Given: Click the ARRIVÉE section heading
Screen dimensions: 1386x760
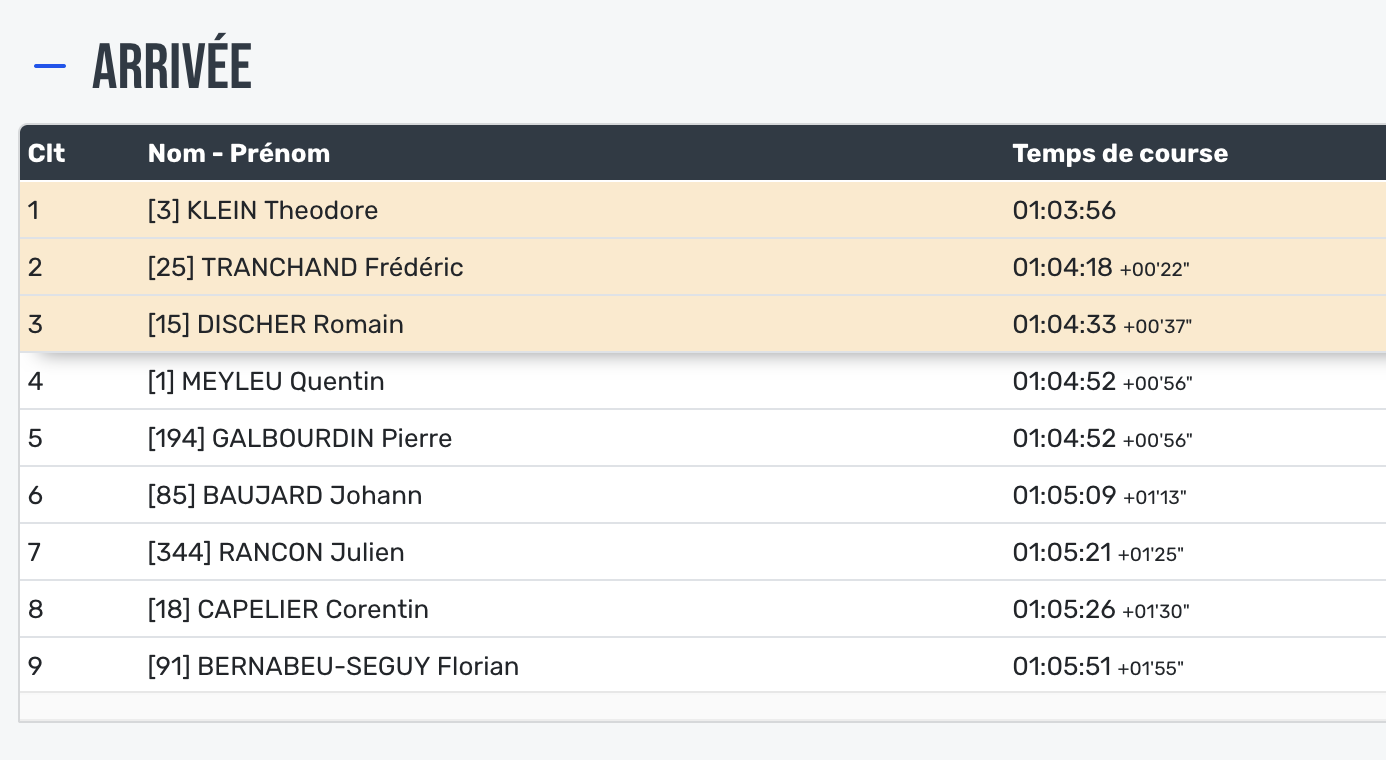Looking at the screenshot, I should [x=172, y=68].
